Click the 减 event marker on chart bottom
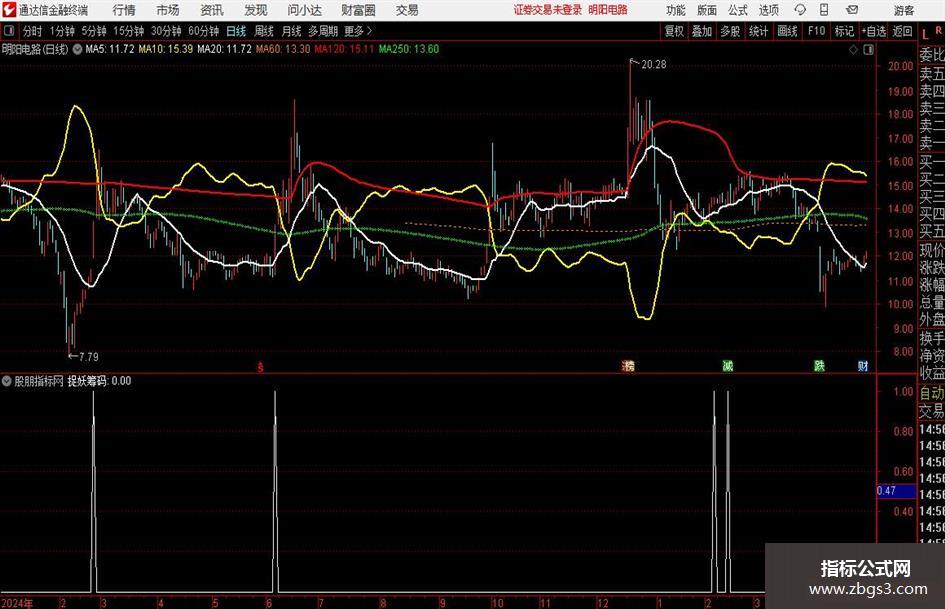945x609 pixels. (x=728, y=365)
